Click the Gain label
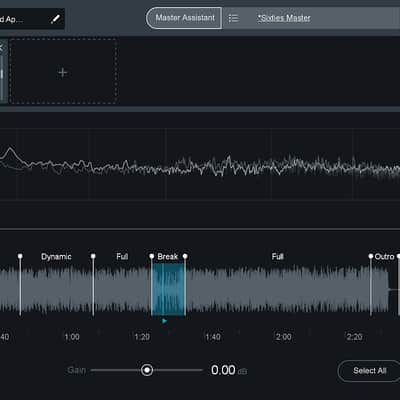The width and height of the screenshot is (400, 400). pos(77,370)
